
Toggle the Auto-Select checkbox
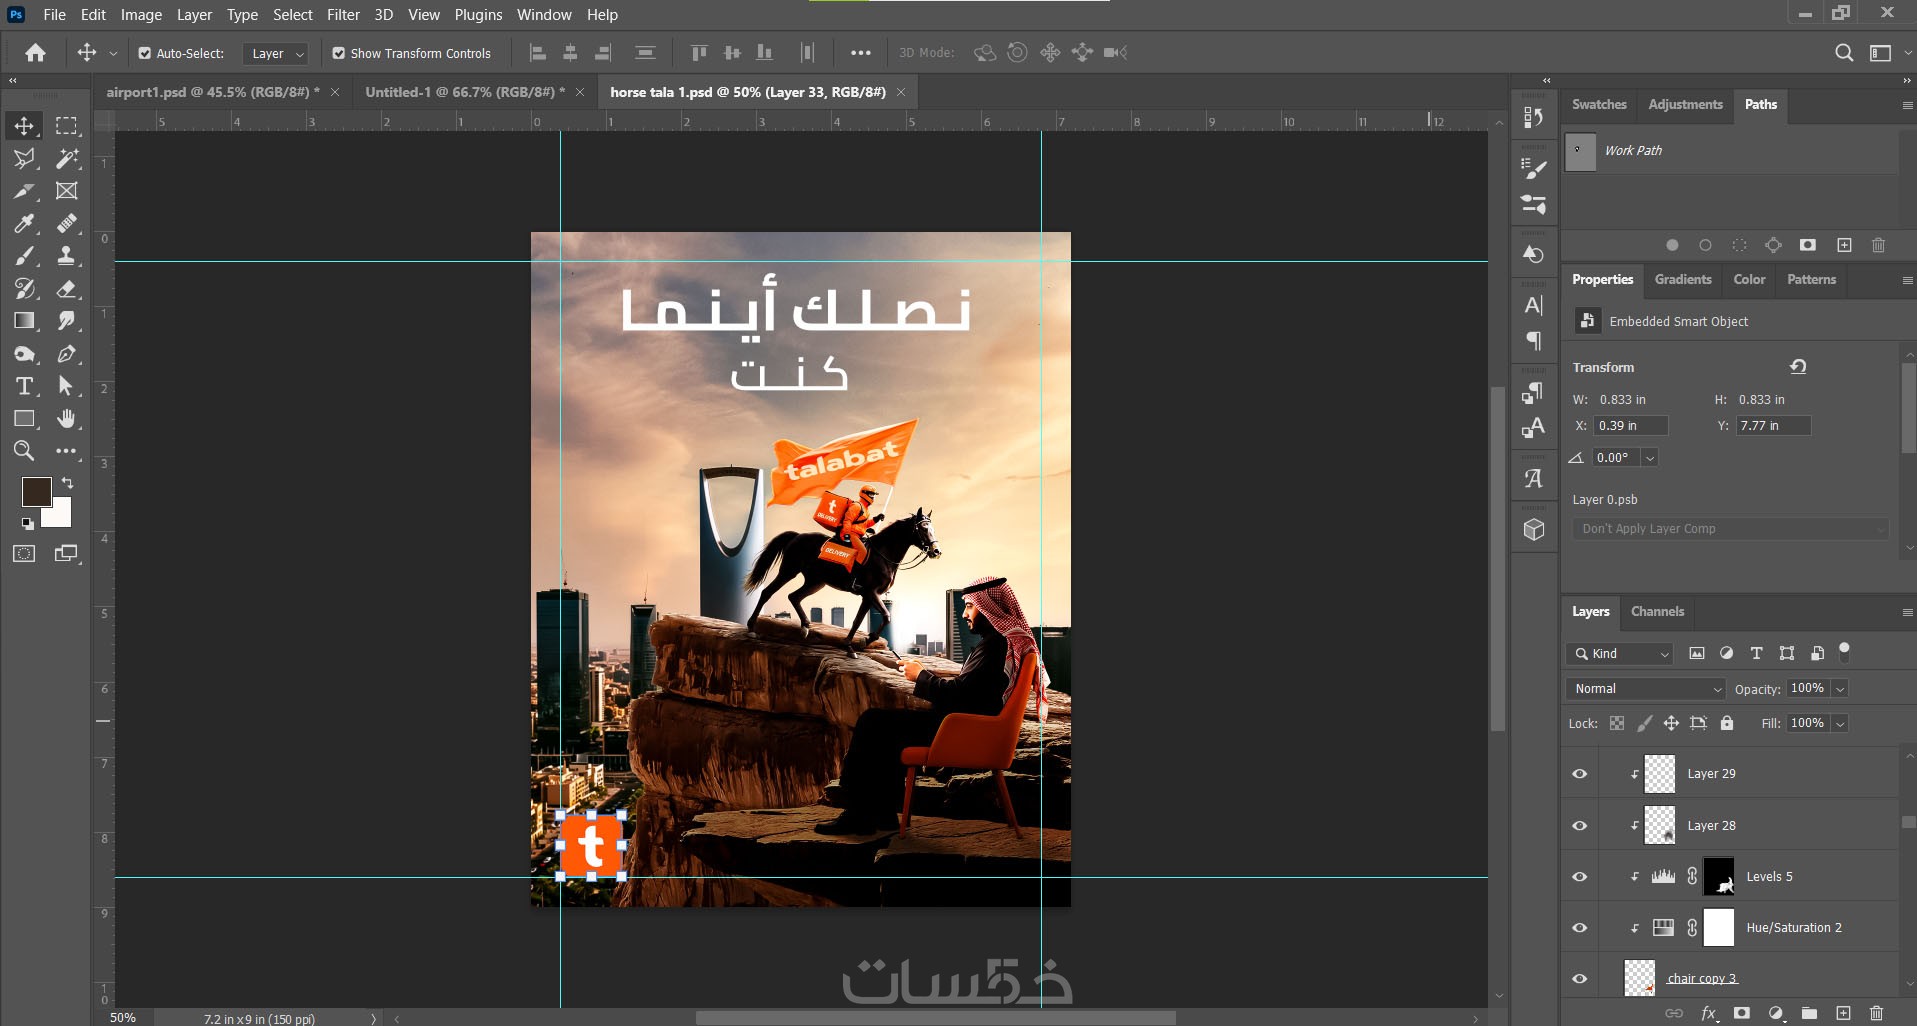(x=145, y=53)
